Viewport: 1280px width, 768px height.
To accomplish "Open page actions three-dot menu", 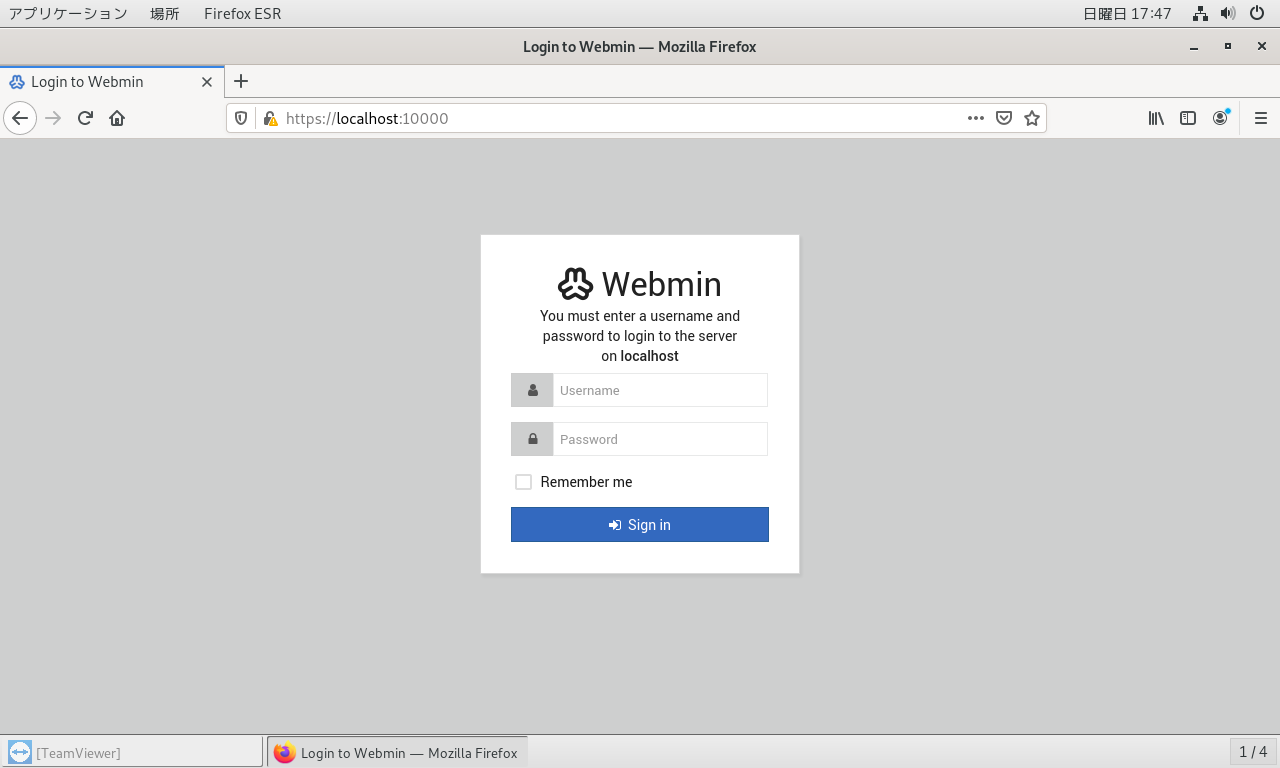I will pyautogui.click(x=976, y=118).
